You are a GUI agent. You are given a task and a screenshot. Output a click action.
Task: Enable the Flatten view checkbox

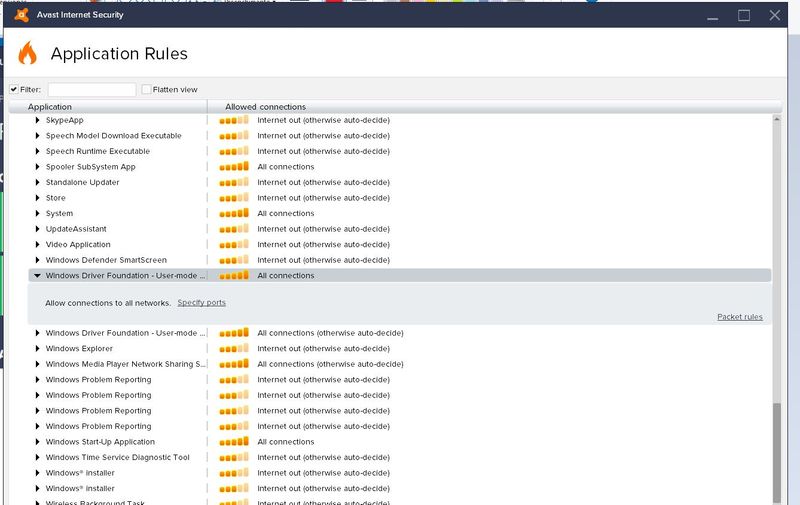point(146,89)
